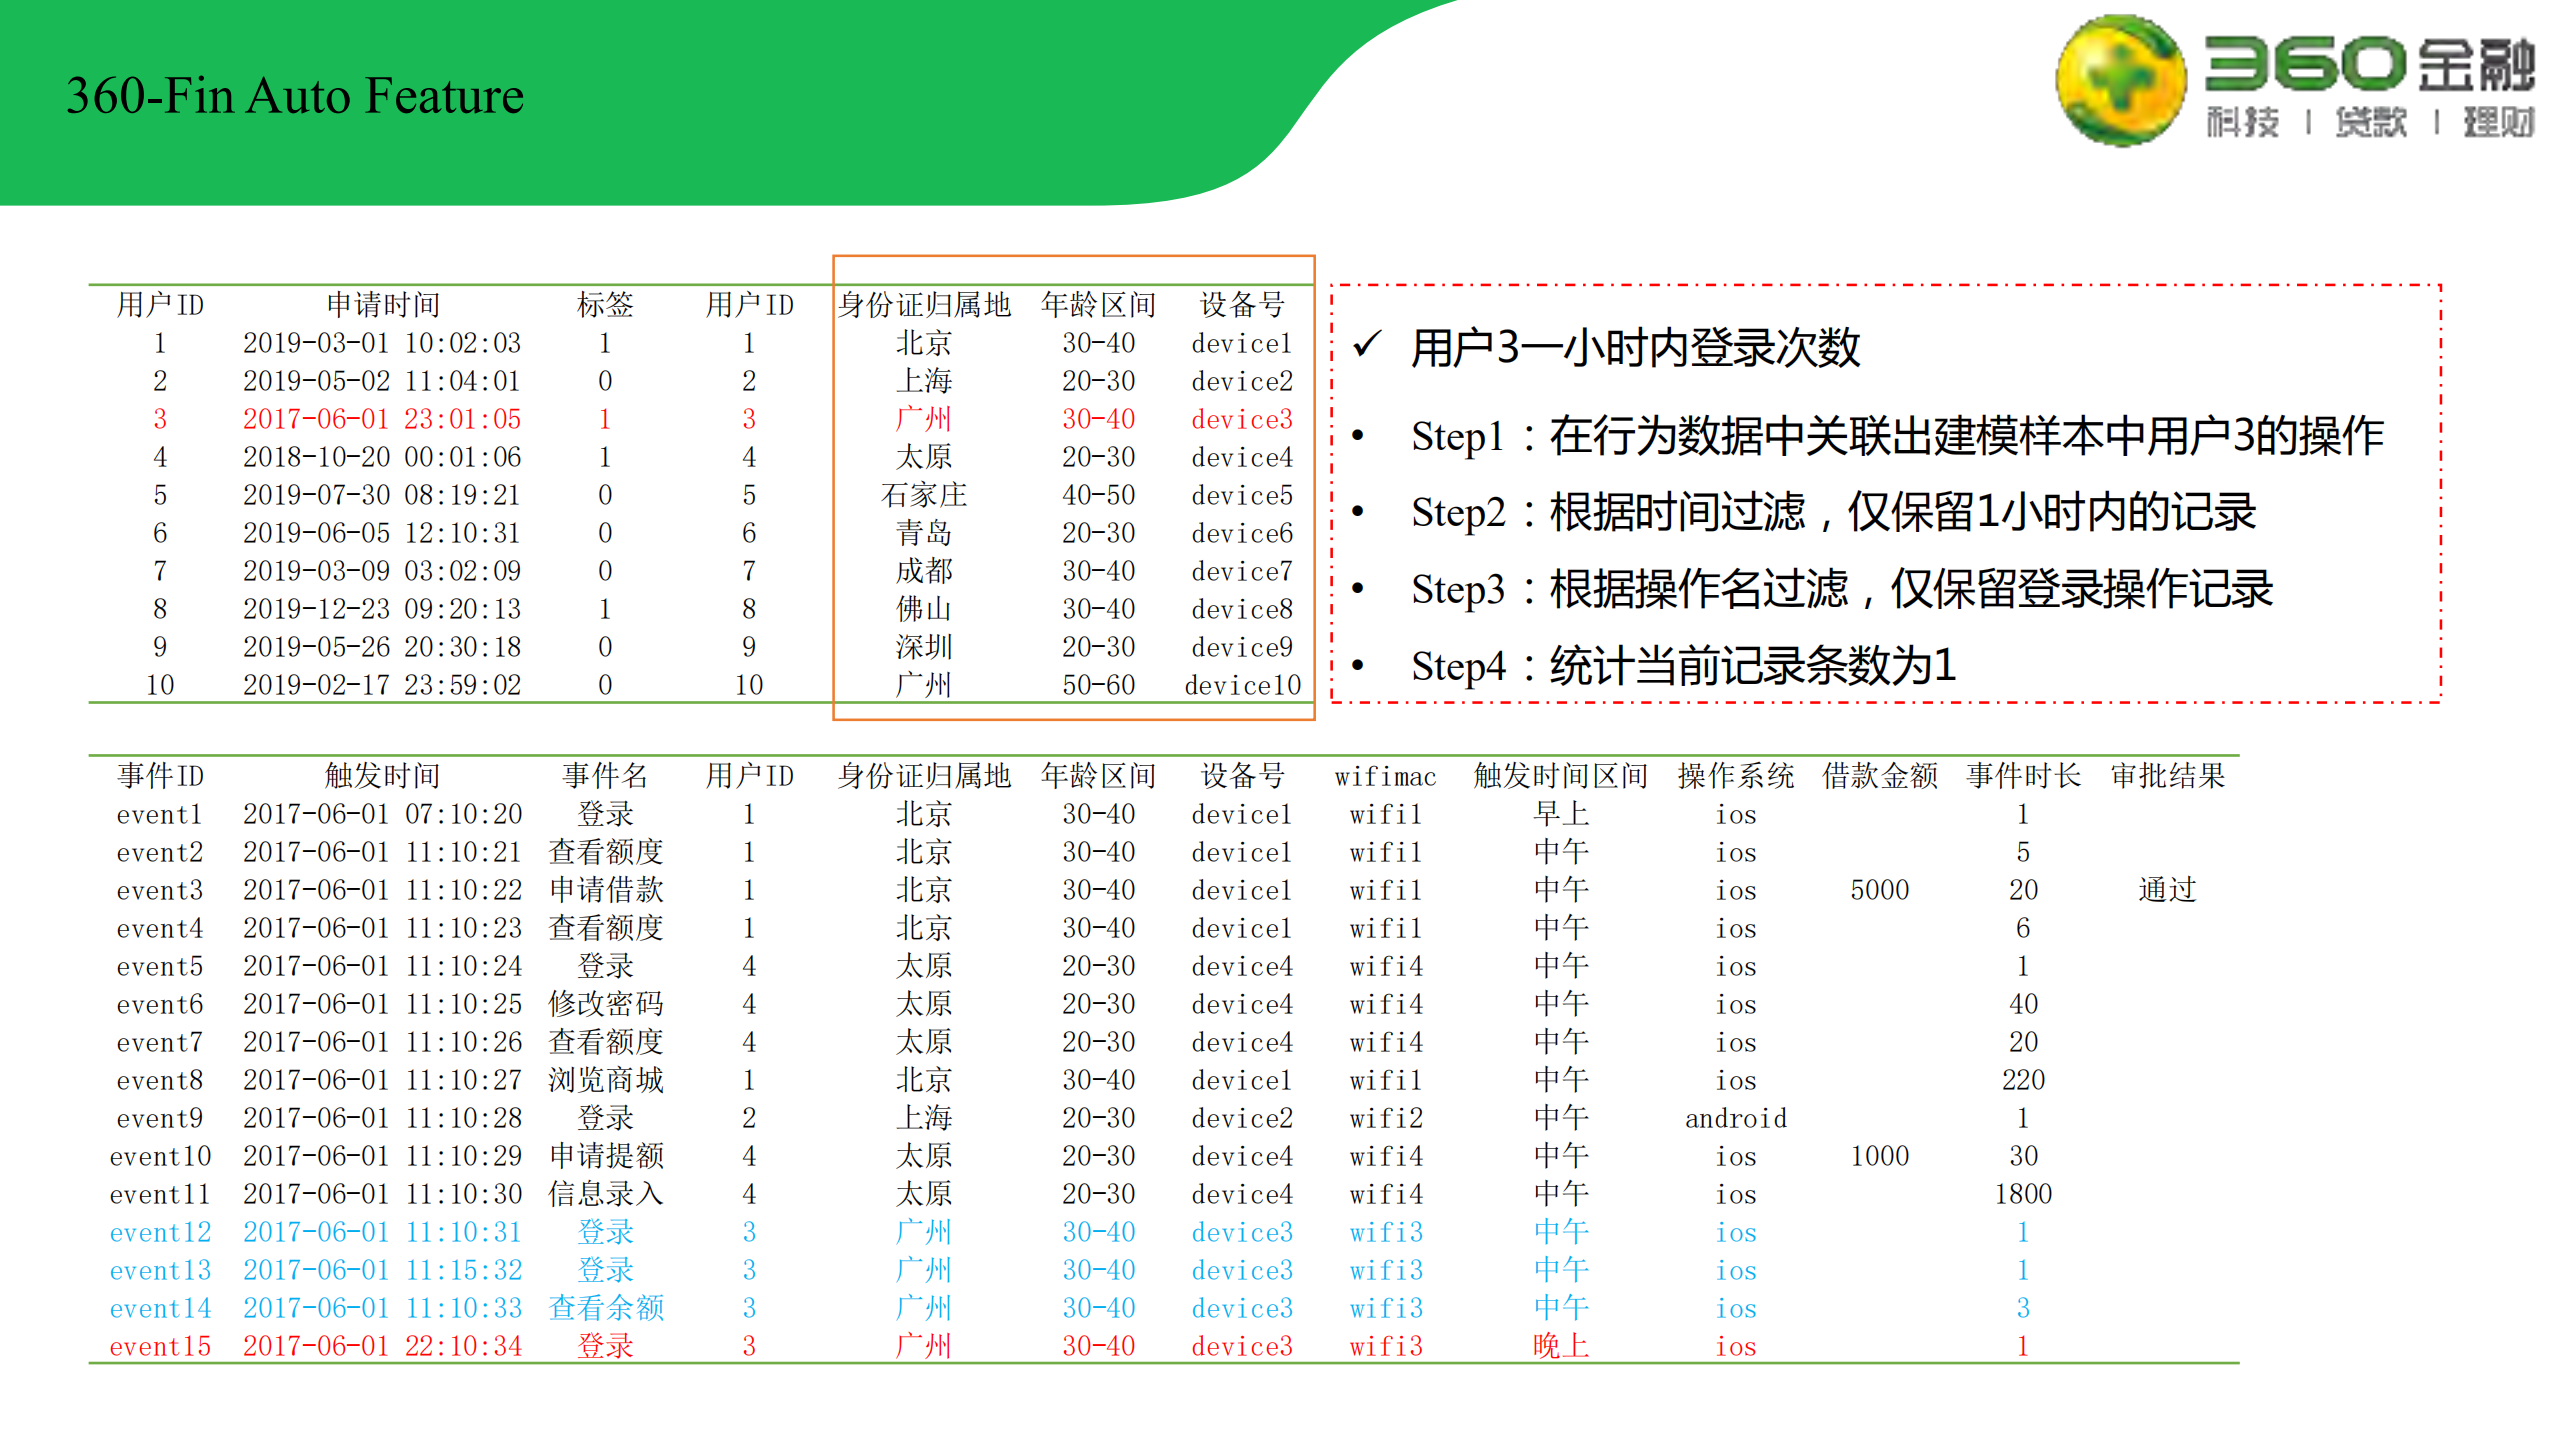2559x1439 pixels.
Task: Click the wifi3 entry for event12
Action: click(x=1387, y=1232)
